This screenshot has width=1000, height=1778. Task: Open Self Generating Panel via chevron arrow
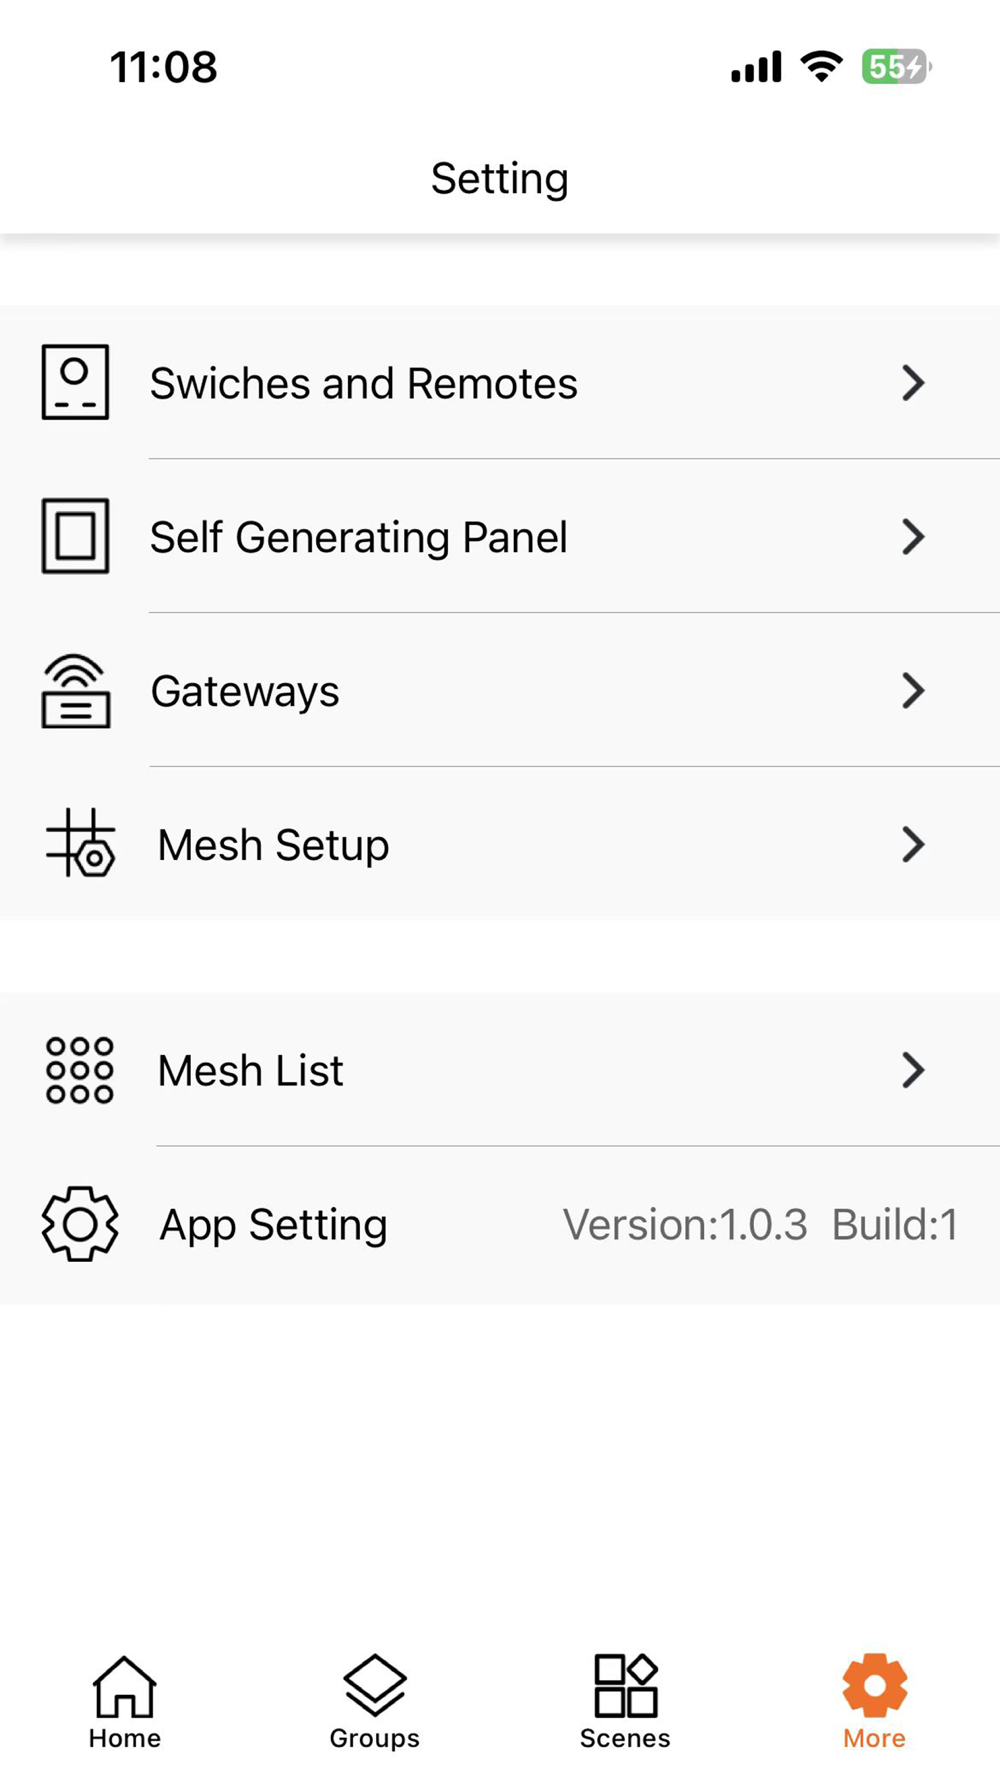[x=912, y=537]
